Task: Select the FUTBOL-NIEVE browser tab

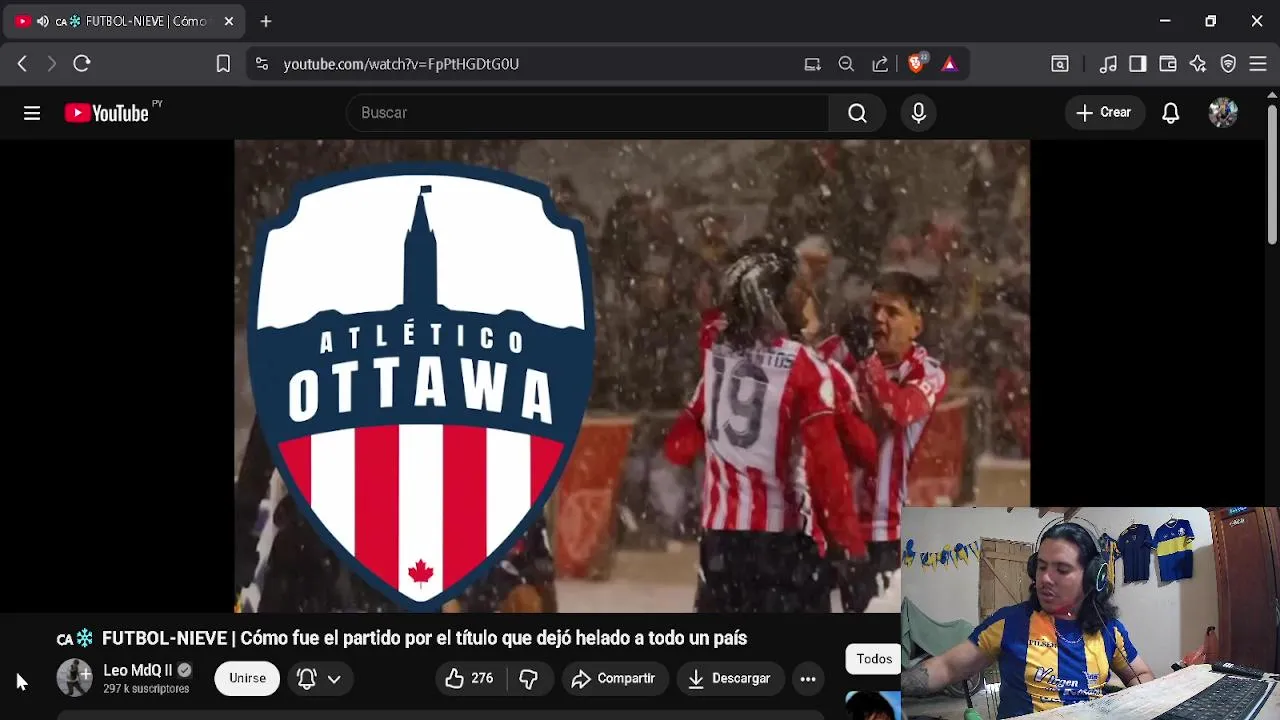Action: (x=125, y=21)
